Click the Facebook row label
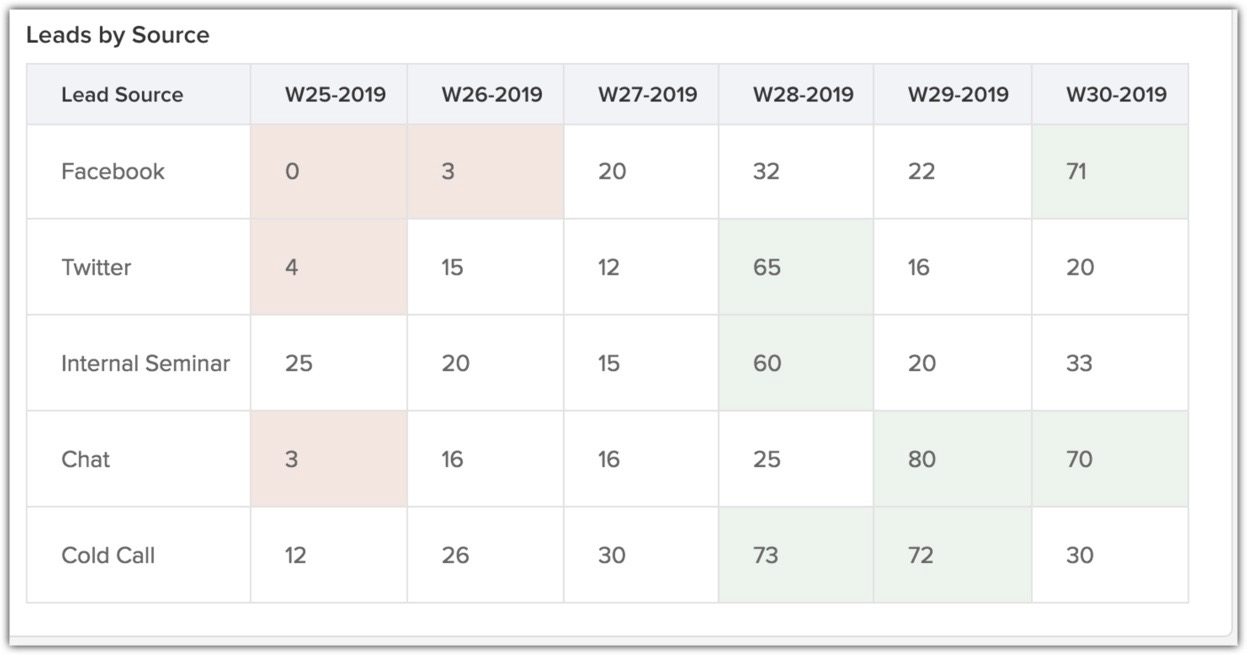Screen dimensions: 1247x655 113,171
